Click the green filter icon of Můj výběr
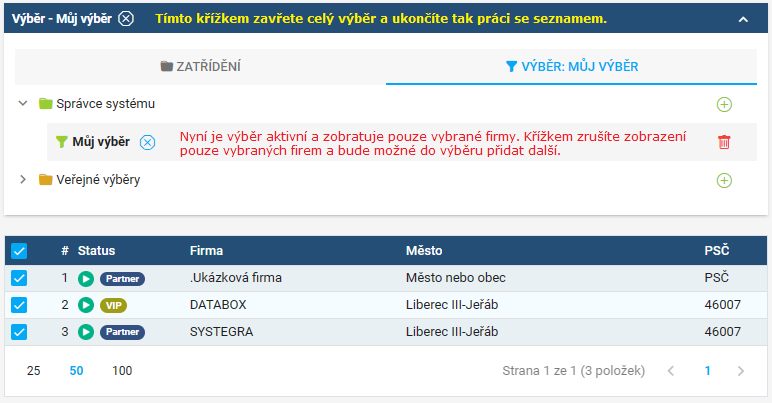 (x=61, y=142)
